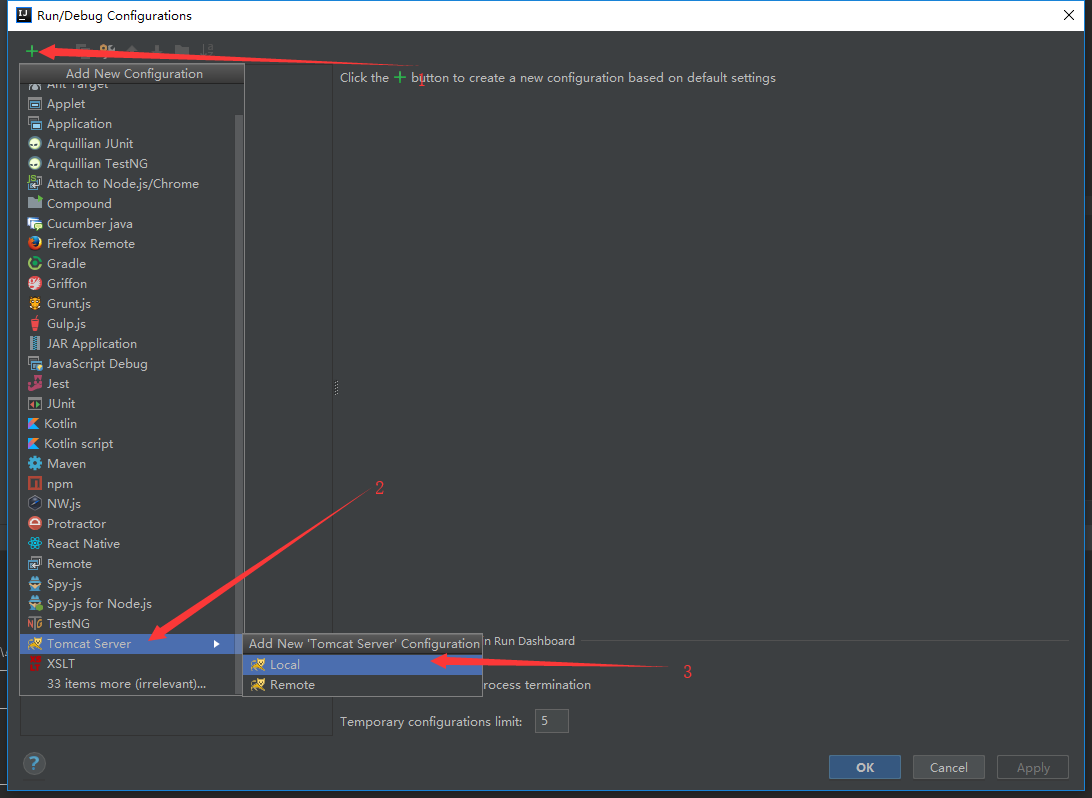This screenshot has width=1092, height=798.
Task: Choose Firefox Remote configuration
Action: (x=132, y=244)
